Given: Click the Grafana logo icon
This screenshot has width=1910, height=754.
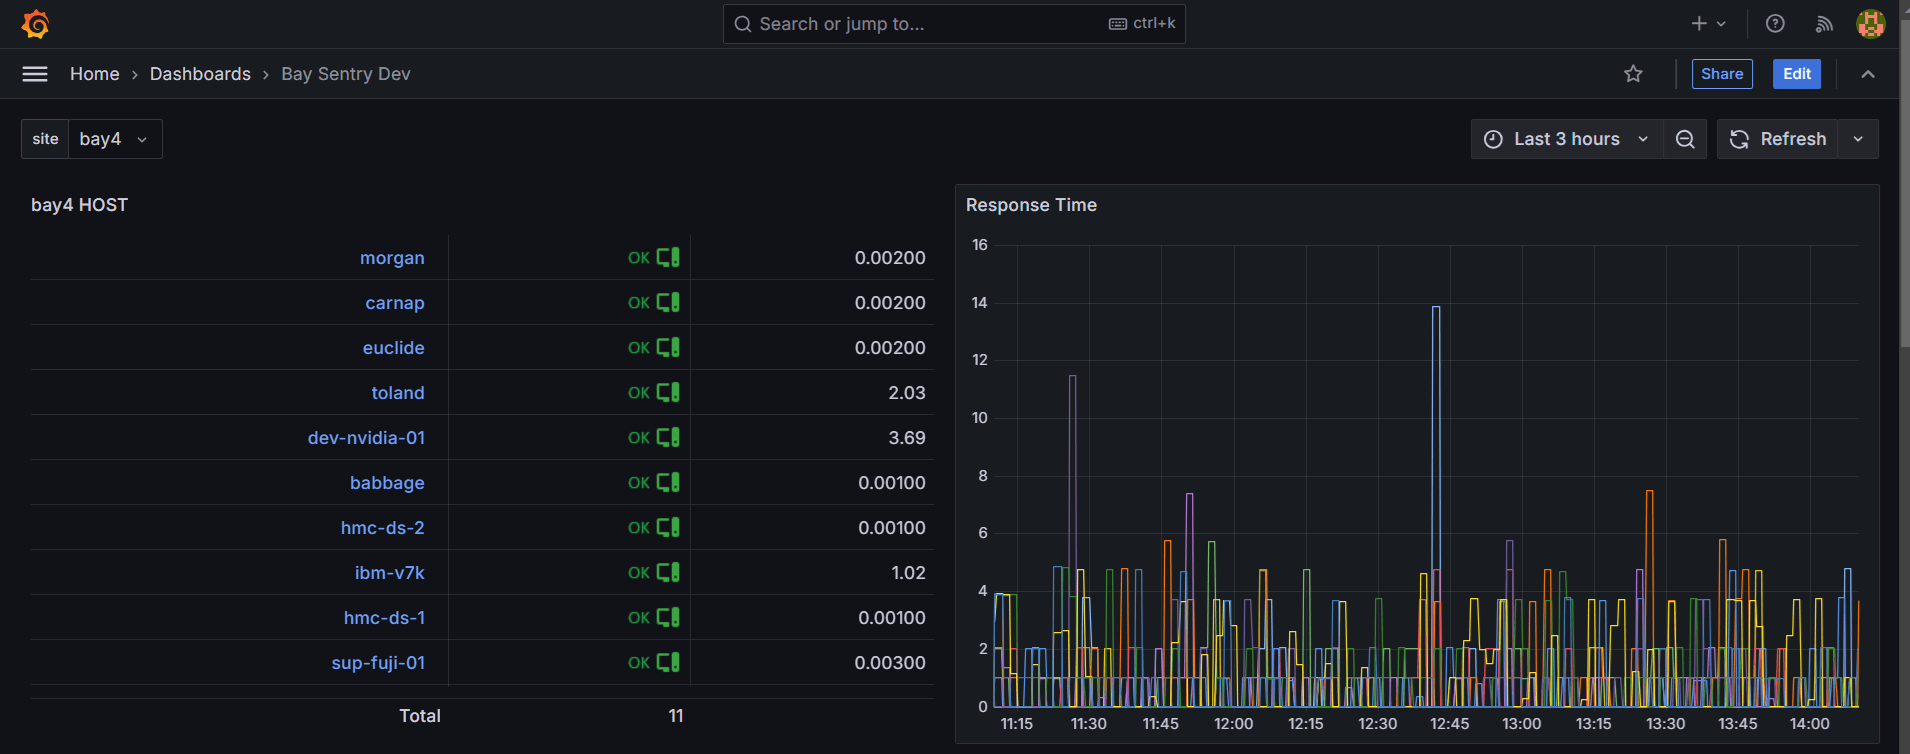Looking at the screenshot, I should [35, 24].
